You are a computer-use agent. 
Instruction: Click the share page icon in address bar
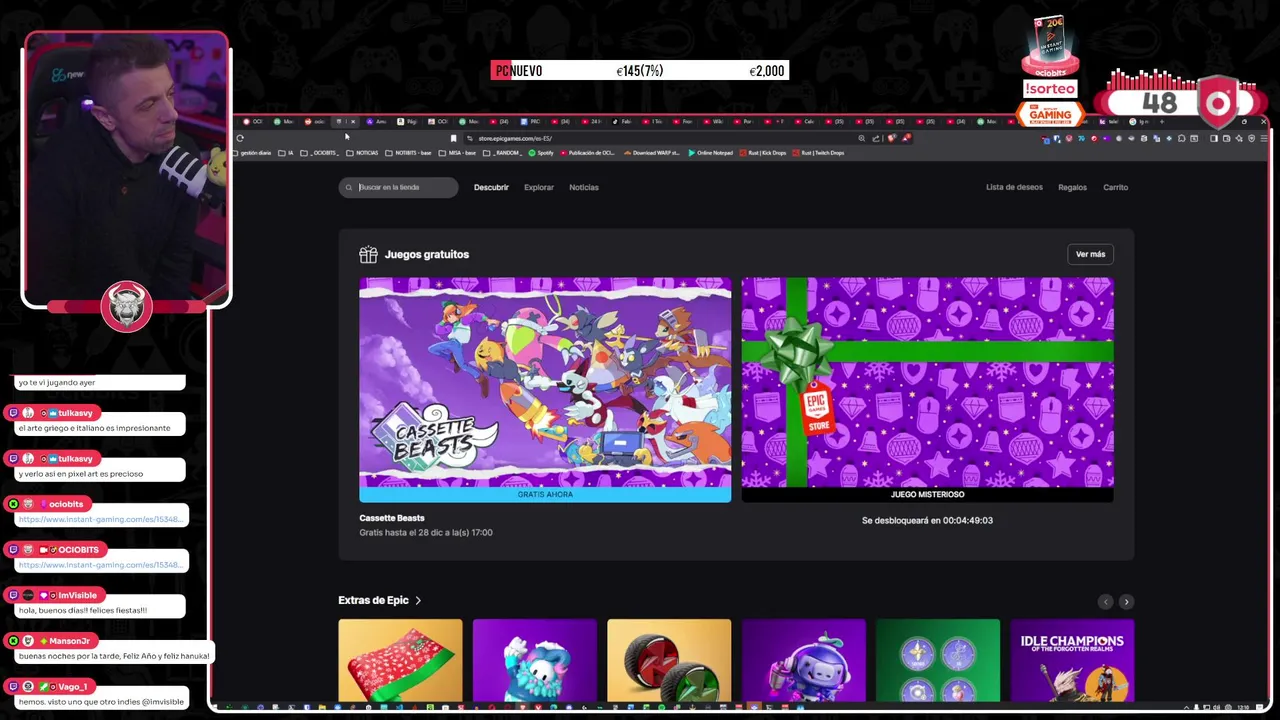pos(876,138)
